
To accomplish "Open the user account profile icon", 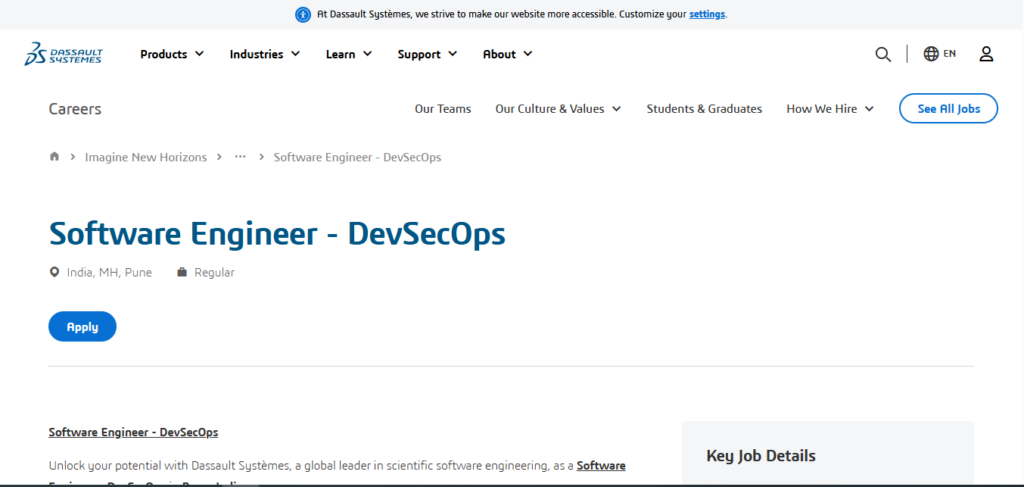I will [x=986, y=54].
